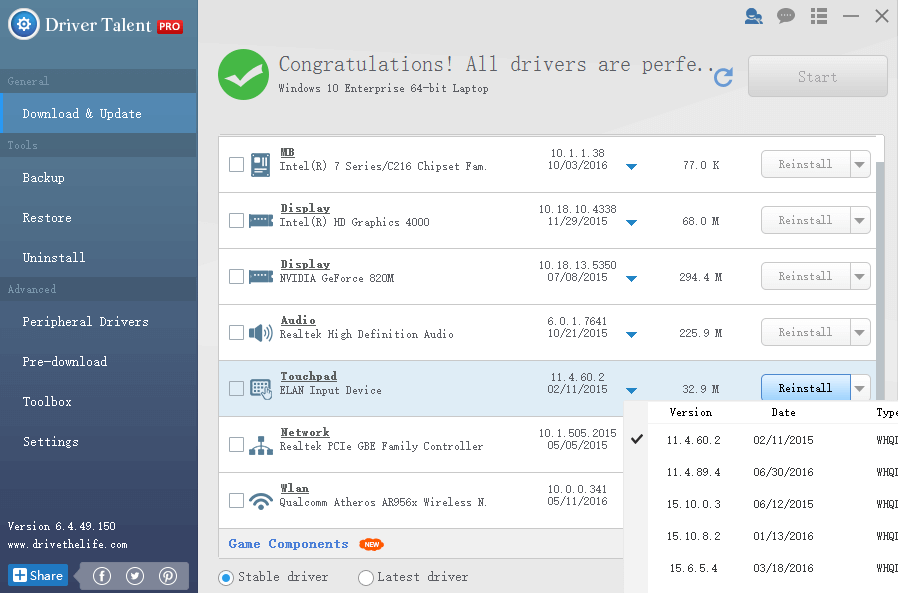Screen dimensions: 898x593
Task: Click the Share button
Action: [38, 575]
